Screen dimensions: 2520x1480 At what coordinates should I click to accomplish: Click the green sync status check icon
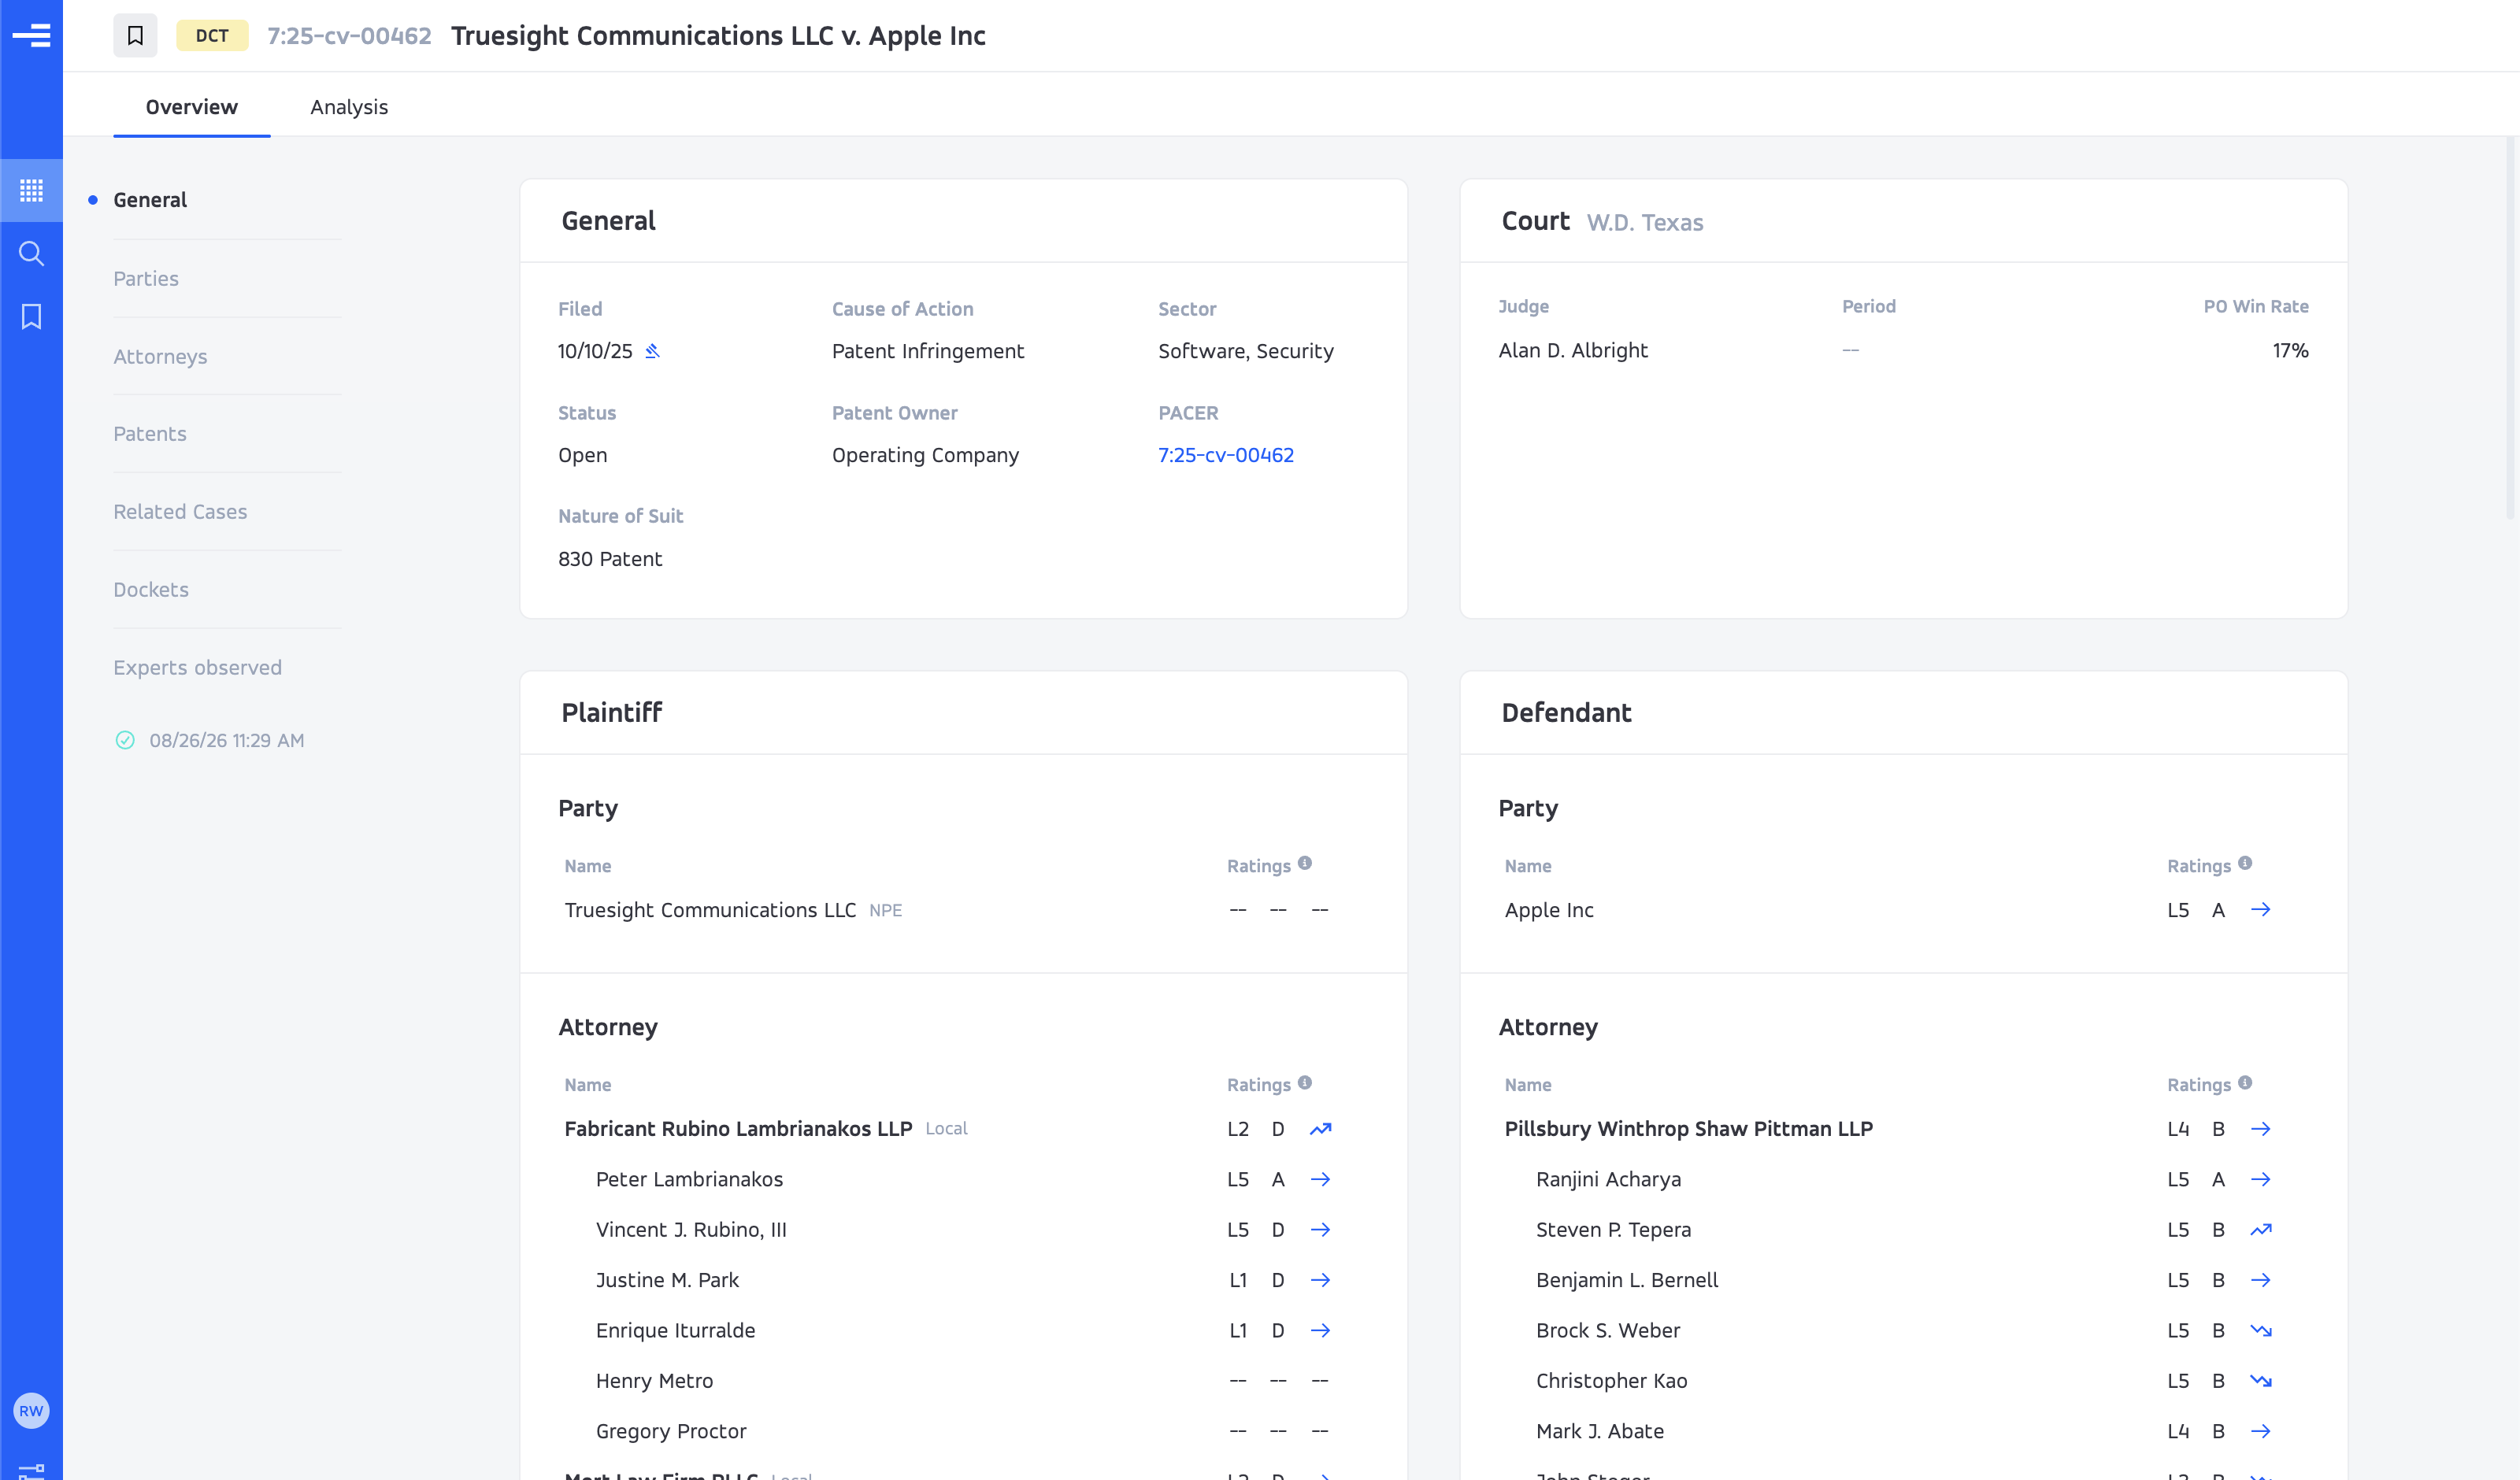click(x=125, y=740)
